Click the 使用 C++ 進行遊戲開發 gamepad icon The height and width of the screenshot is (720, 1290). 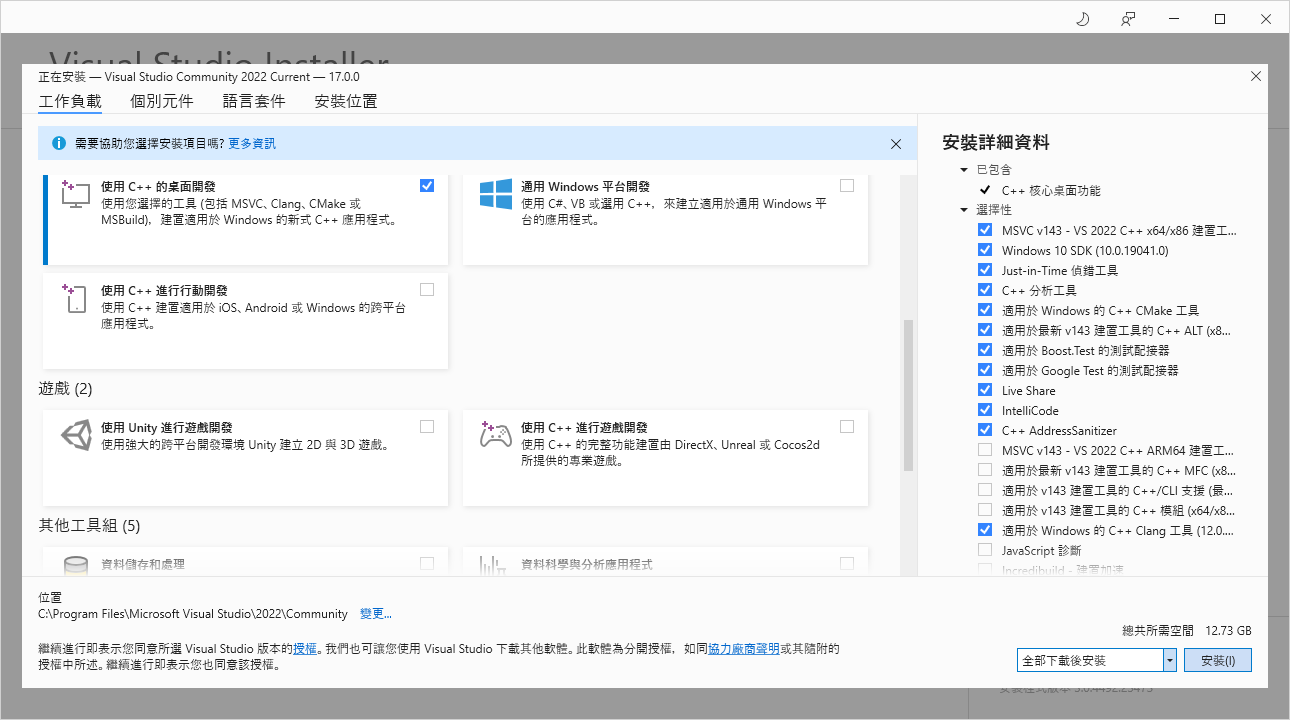tap(495, 435)
